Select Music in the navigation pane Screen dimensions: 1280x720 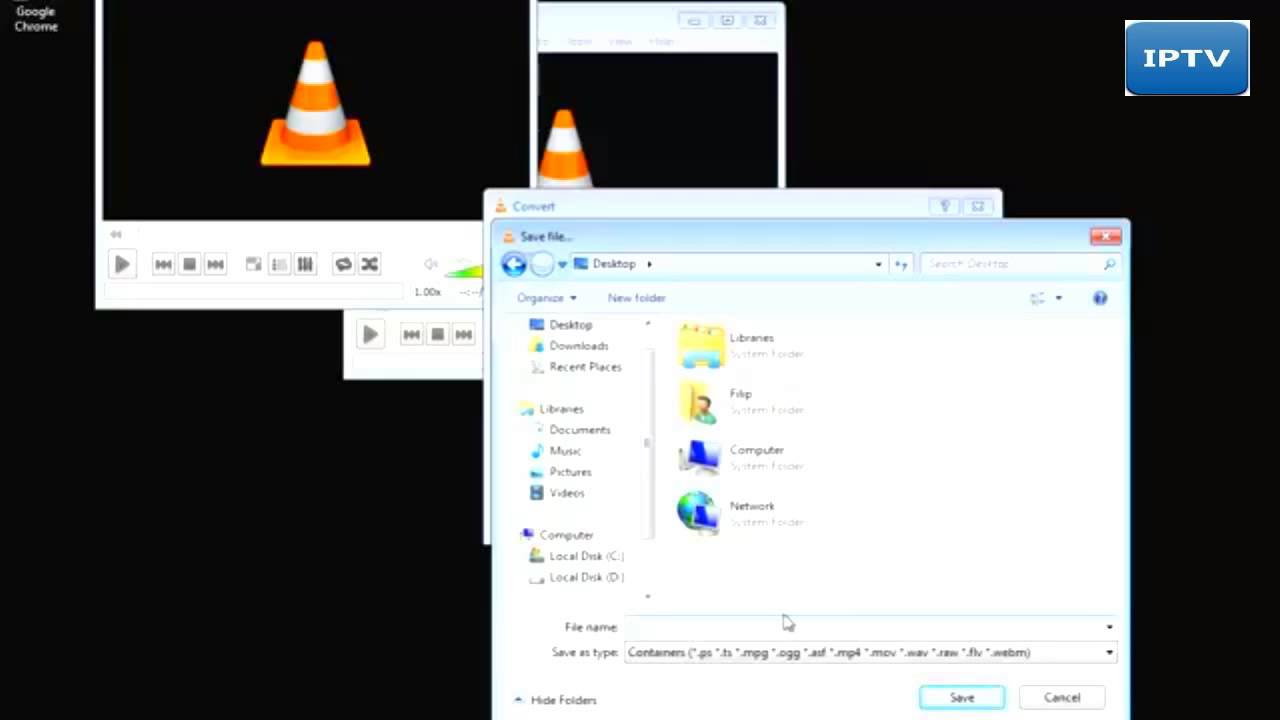click(565, 451)
